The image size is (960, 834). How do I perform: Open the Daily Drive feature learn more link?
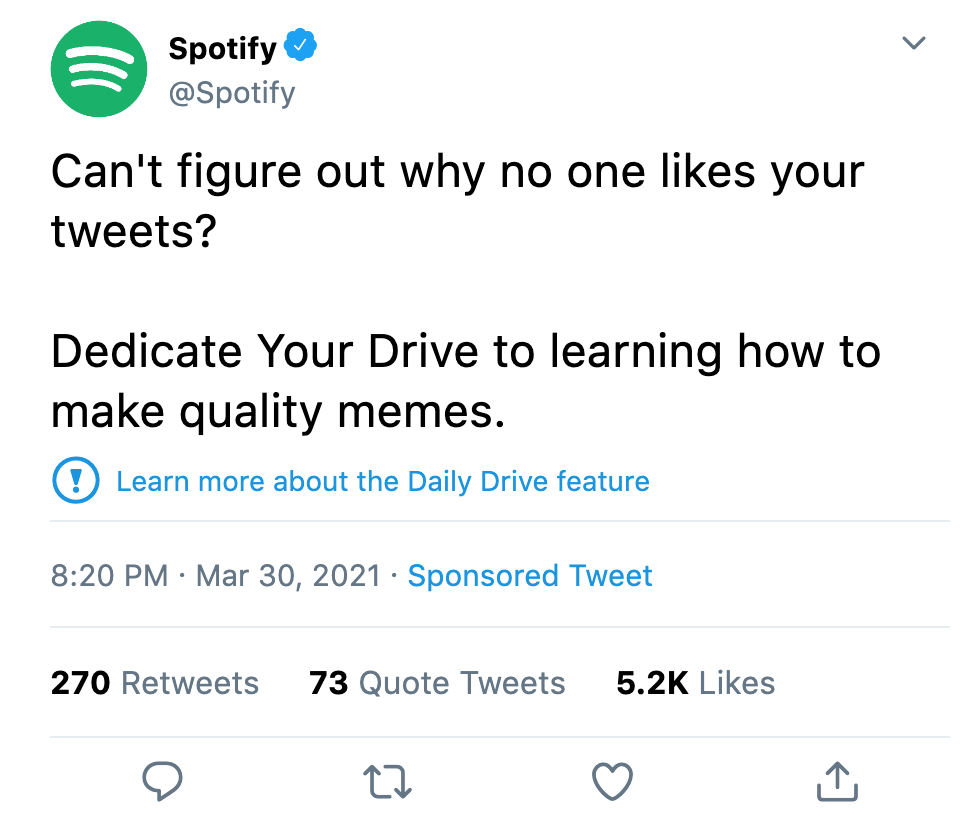point(383,481)
